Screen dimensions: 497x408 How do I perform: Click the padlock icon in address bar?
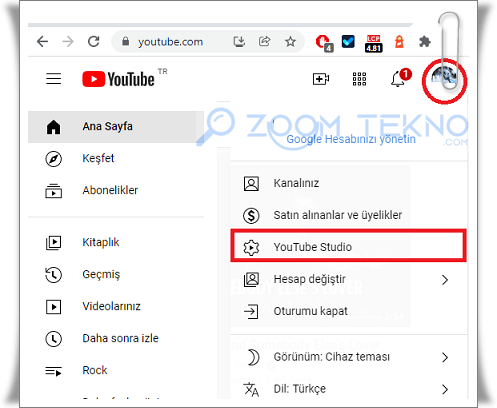125,42
